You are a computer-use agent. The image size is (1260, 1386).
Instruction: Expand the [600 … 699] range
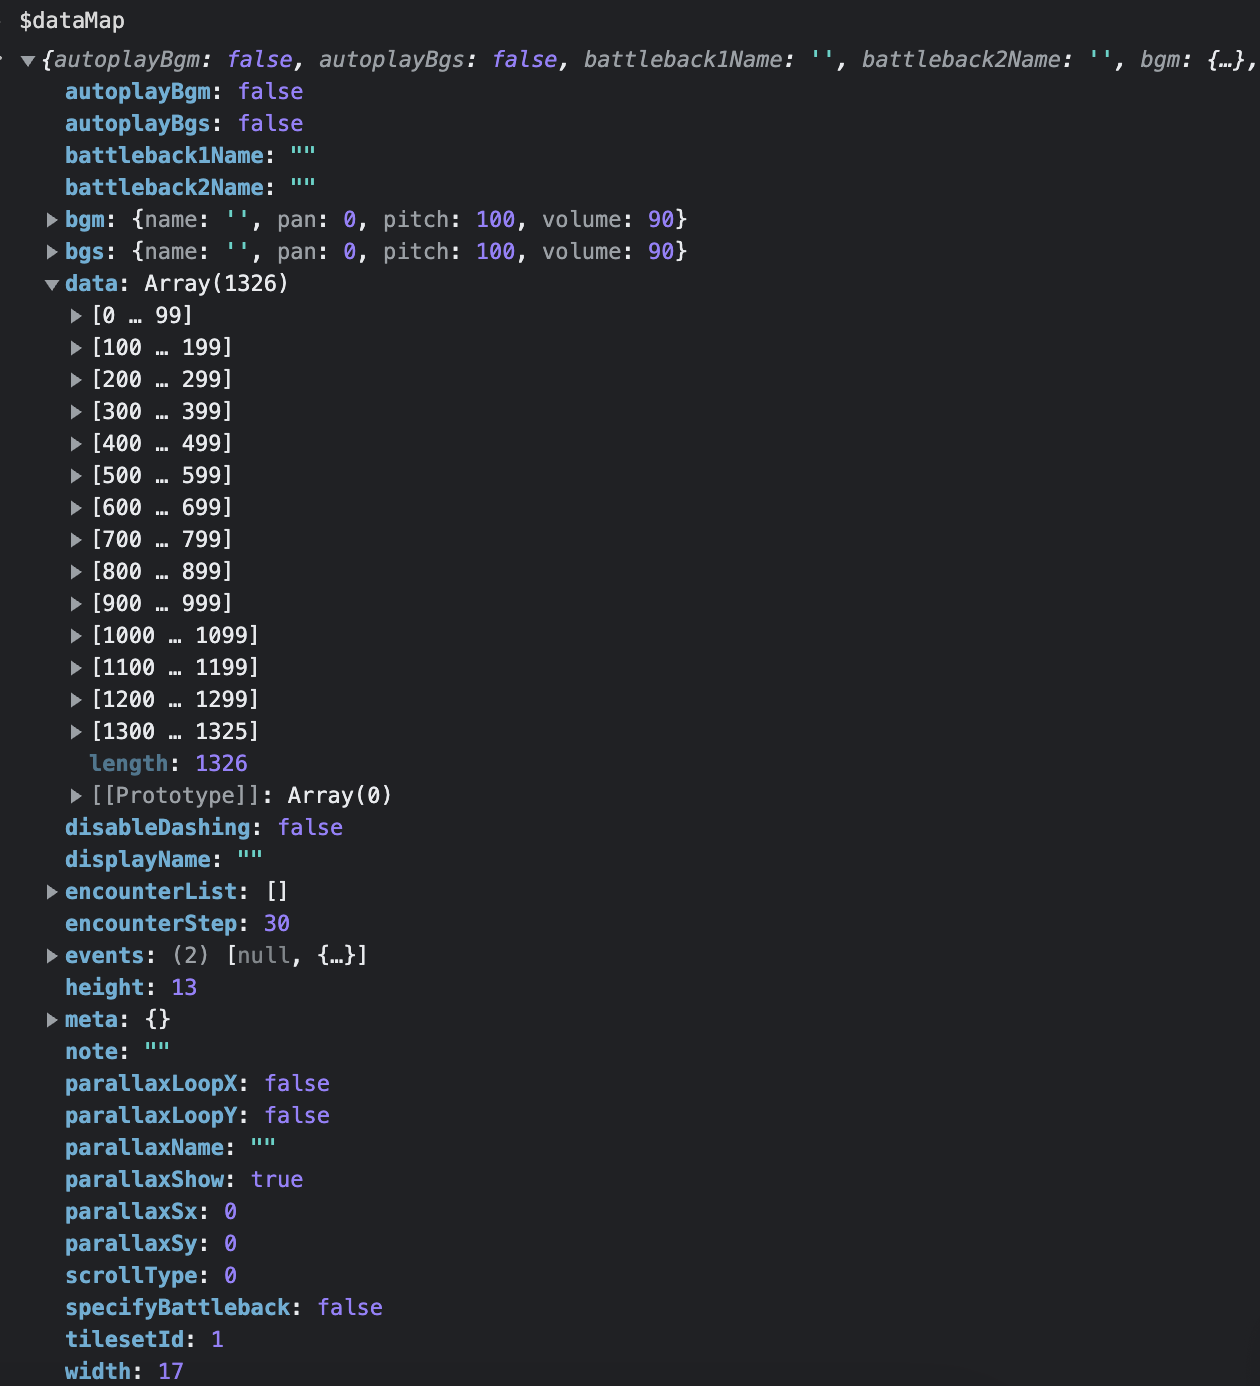point(76,508)
